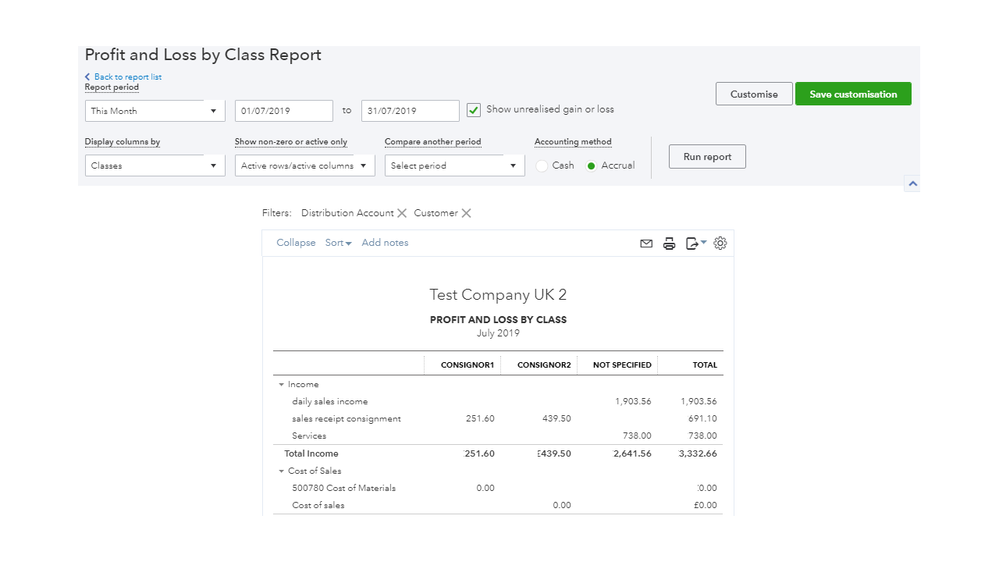The height and width of the screenshot is (562, 999).
Task: Open report settings gear icon
Action: [720, 243]
